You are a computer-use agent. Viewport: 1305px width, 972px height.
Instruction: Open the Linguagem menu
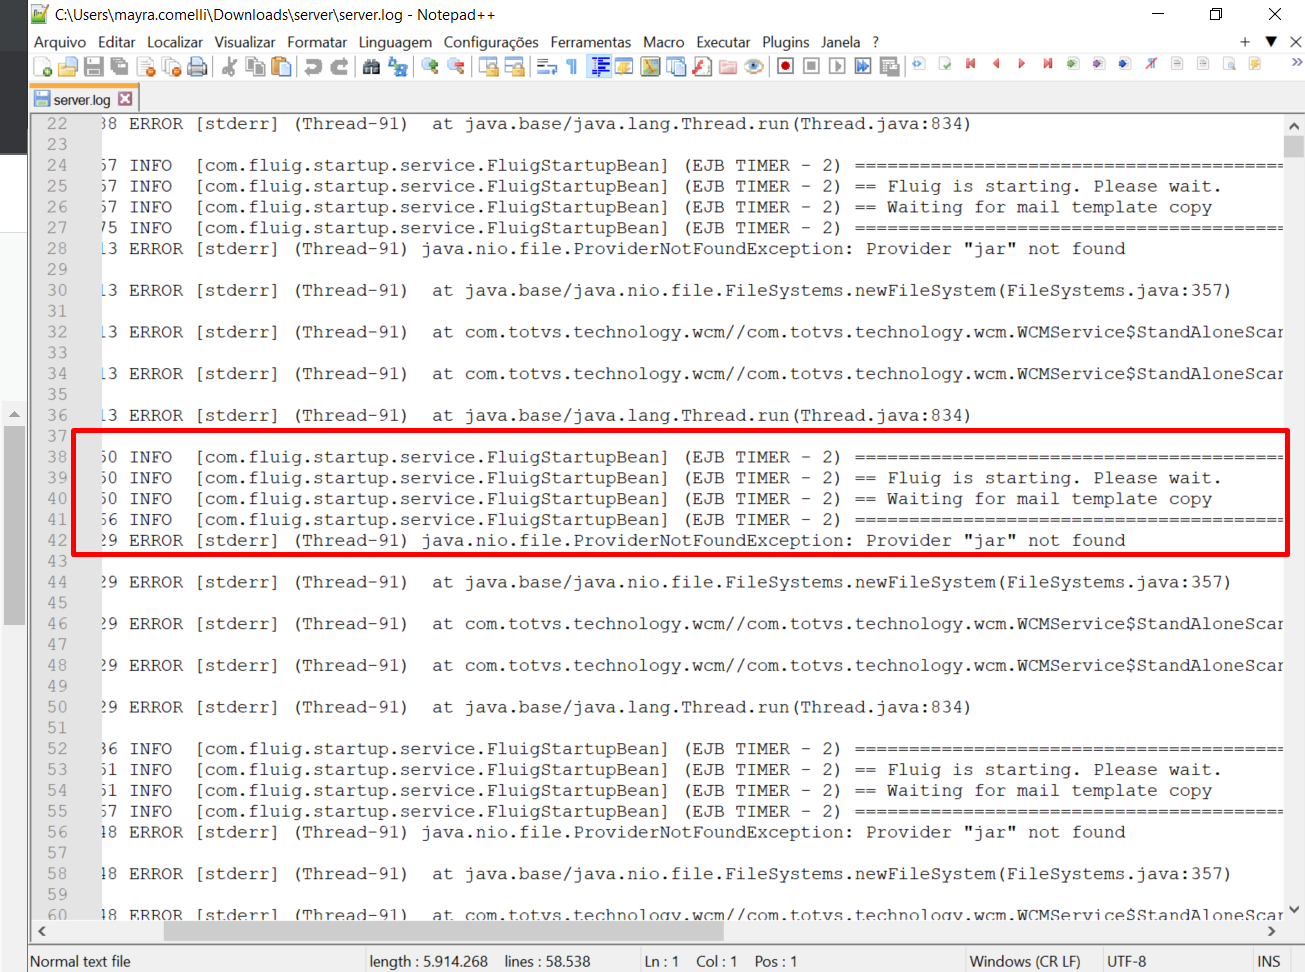pos(395,42)
